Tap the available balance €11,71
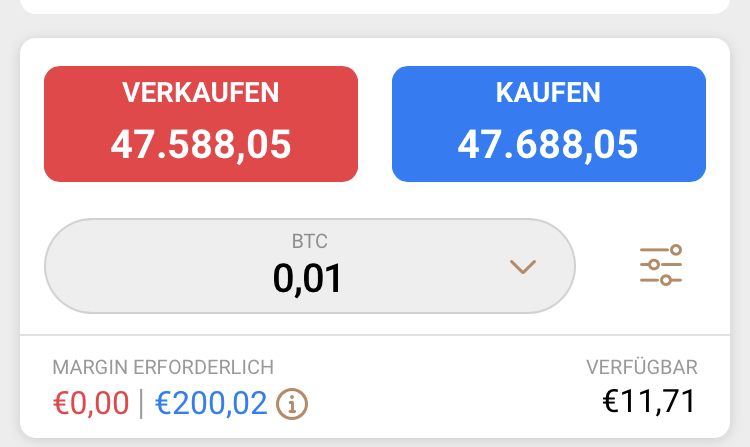Viewport: 750px width, 447px height. tap(649, 401)
